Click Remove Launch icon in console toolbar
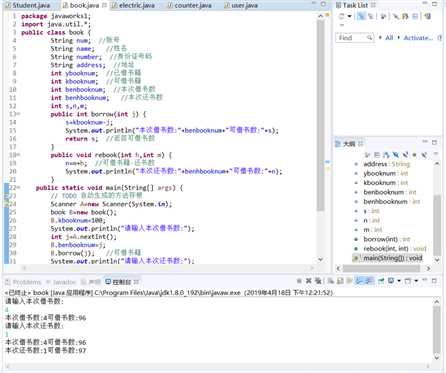The height and width of the screenshot is (373, 446). [309, 281]
